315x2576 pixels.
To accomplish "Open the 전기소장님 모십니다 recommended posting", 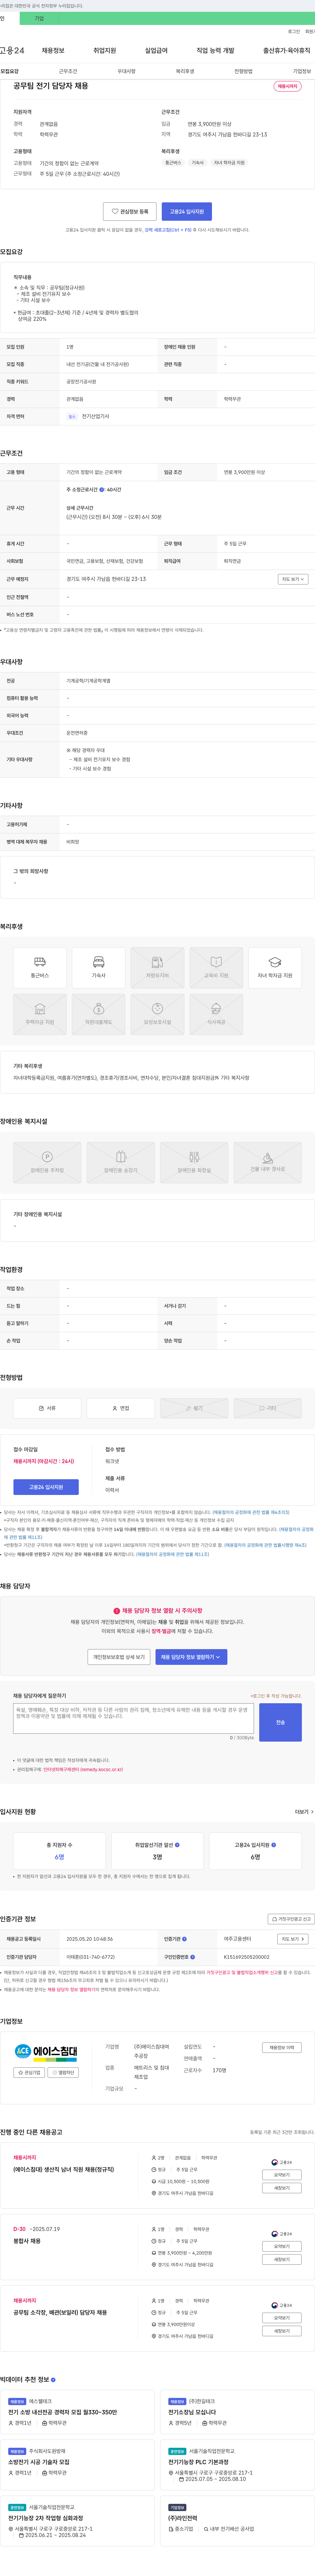I will [x=192, y=2412].
